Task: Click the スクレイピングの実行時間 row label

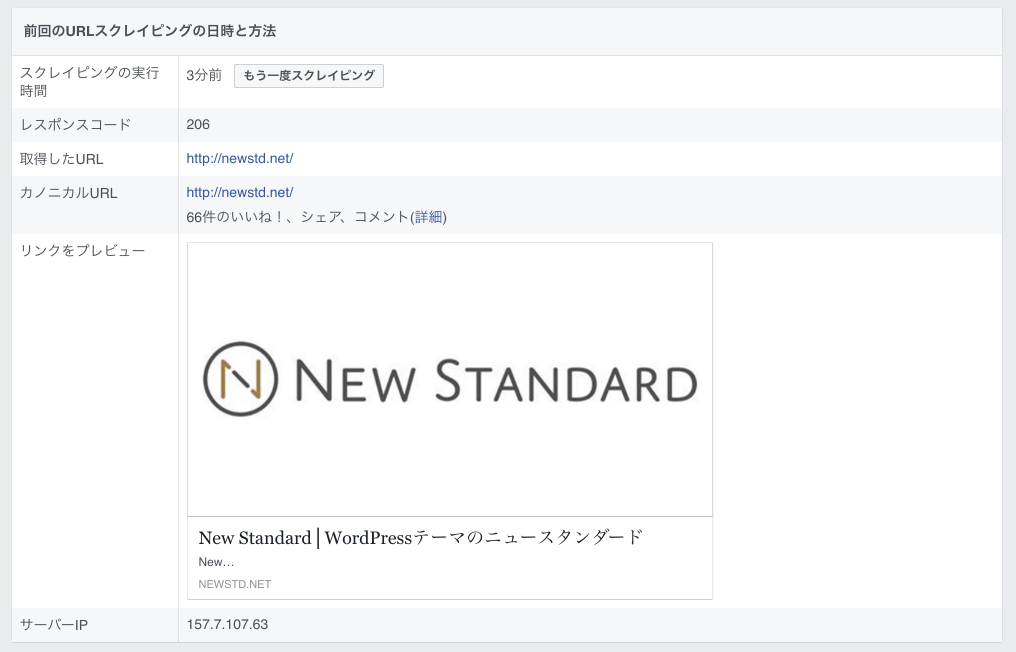Action: [89, 81]
